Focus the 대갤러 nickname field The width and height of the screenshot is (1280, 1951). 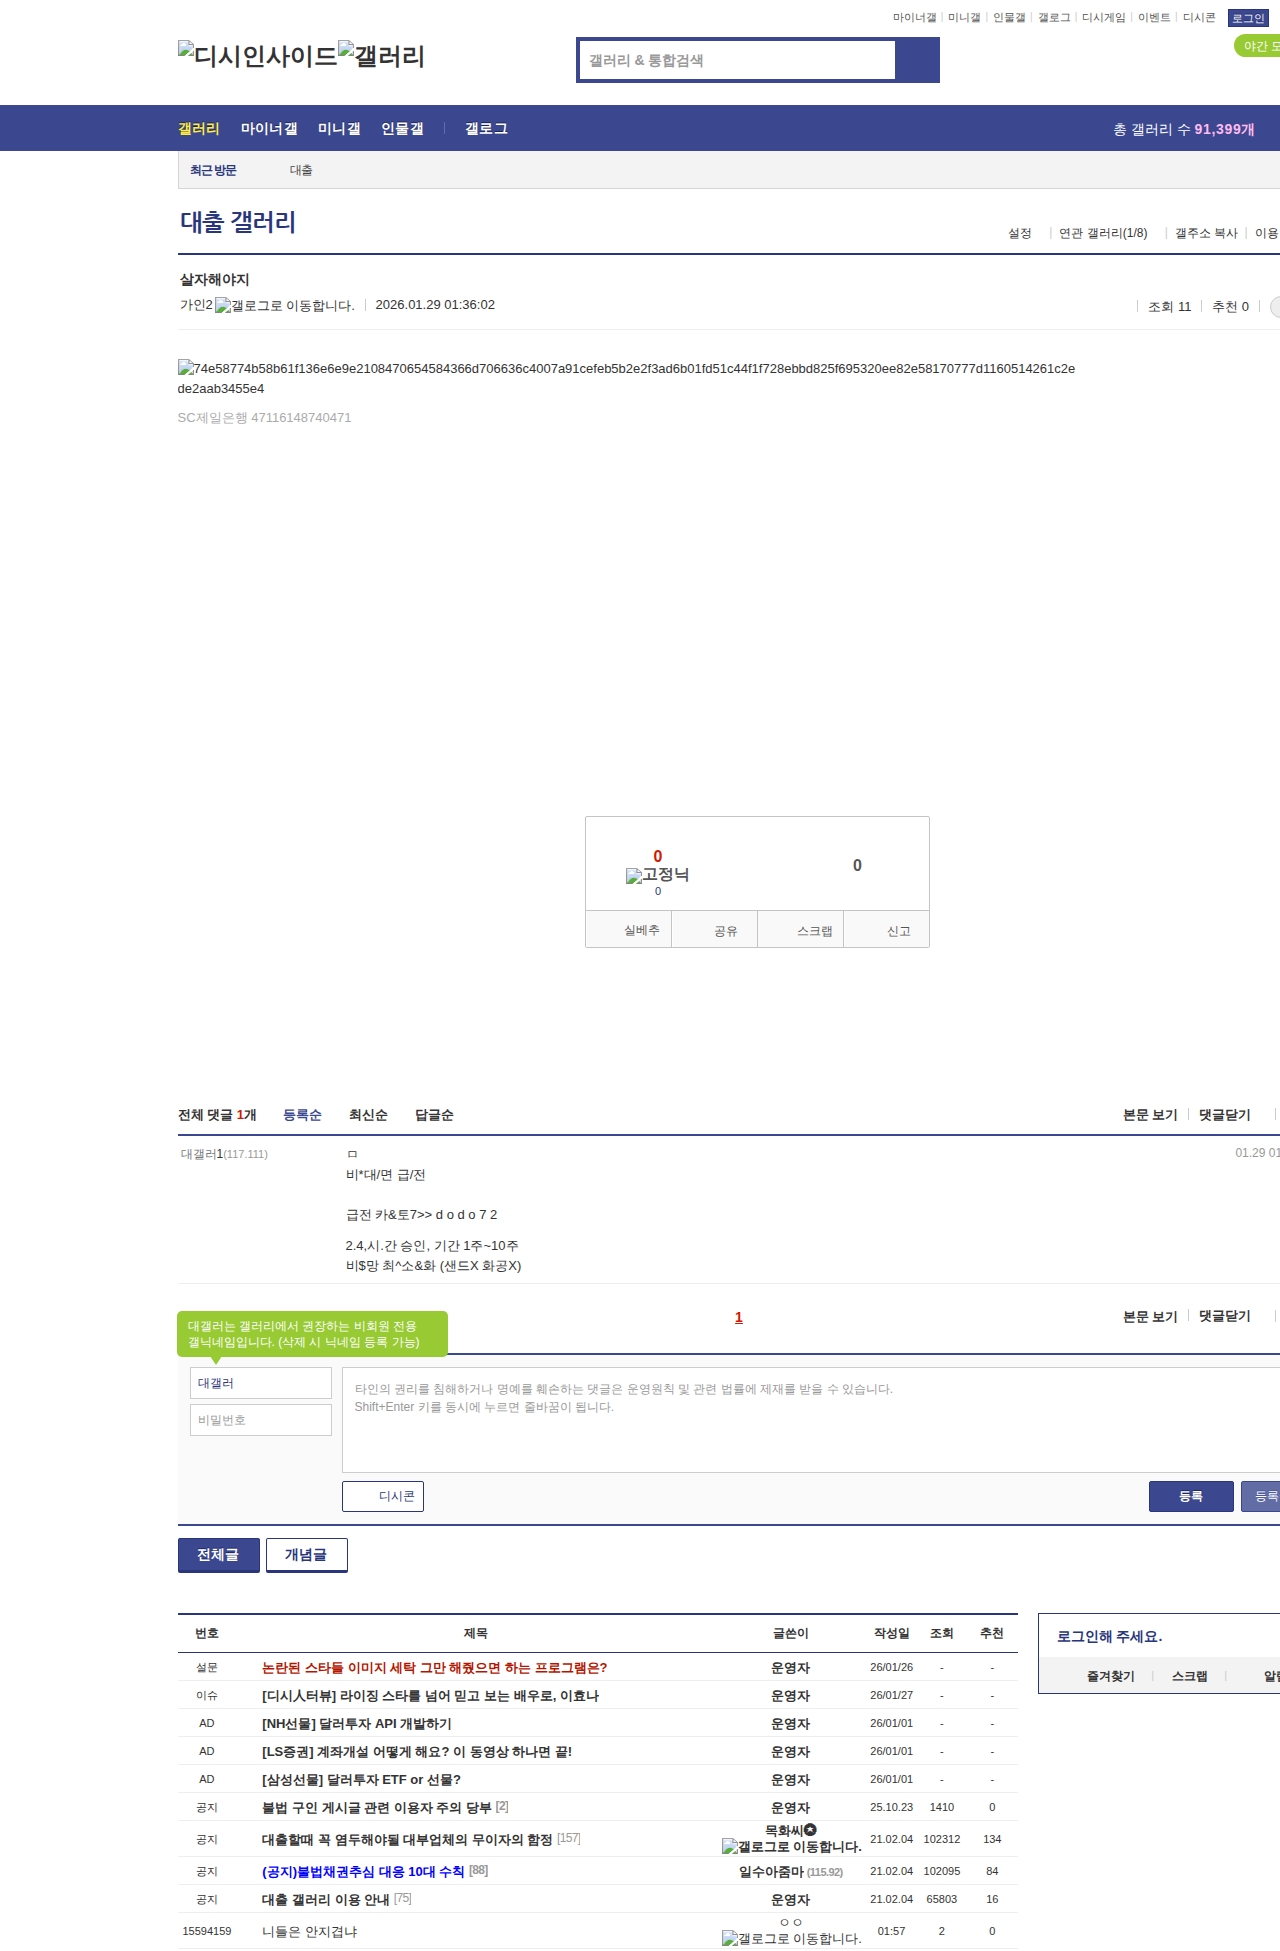(x=261, y=1383)
